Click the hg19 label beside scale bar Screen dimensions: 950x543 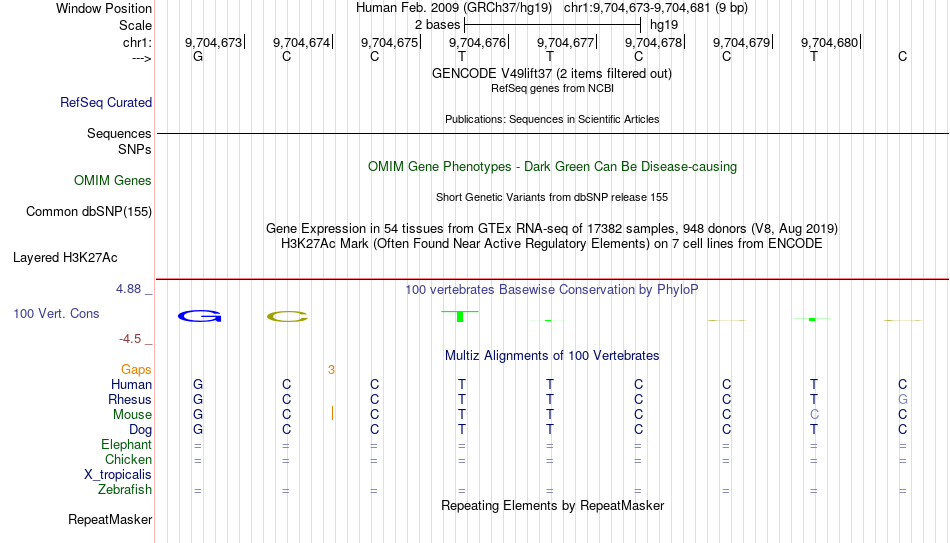click(x=663, y=25)
